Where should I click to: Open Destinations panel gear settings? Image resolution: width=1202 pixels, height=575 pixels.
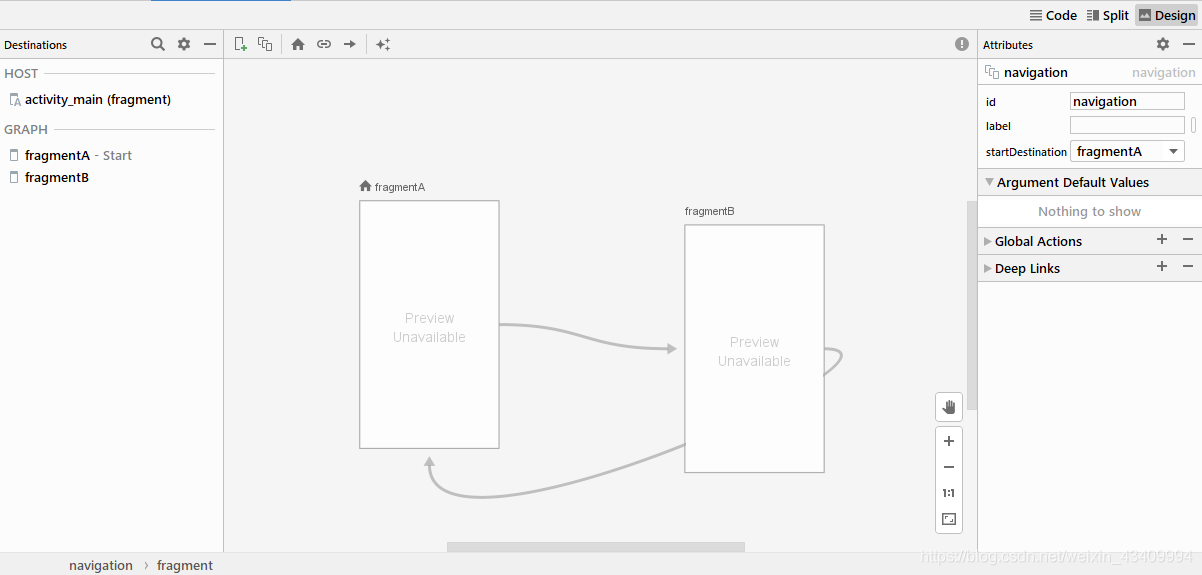point(184,44)
